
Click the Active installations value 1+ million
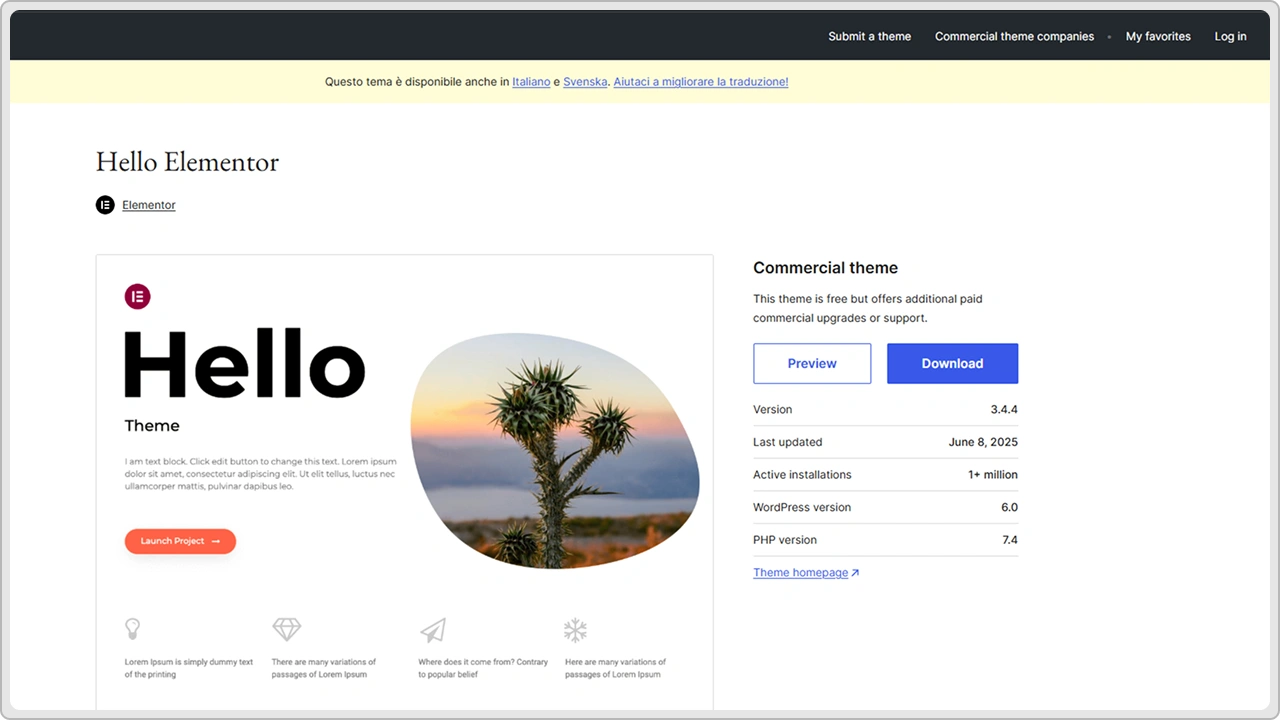click(993, 475)
